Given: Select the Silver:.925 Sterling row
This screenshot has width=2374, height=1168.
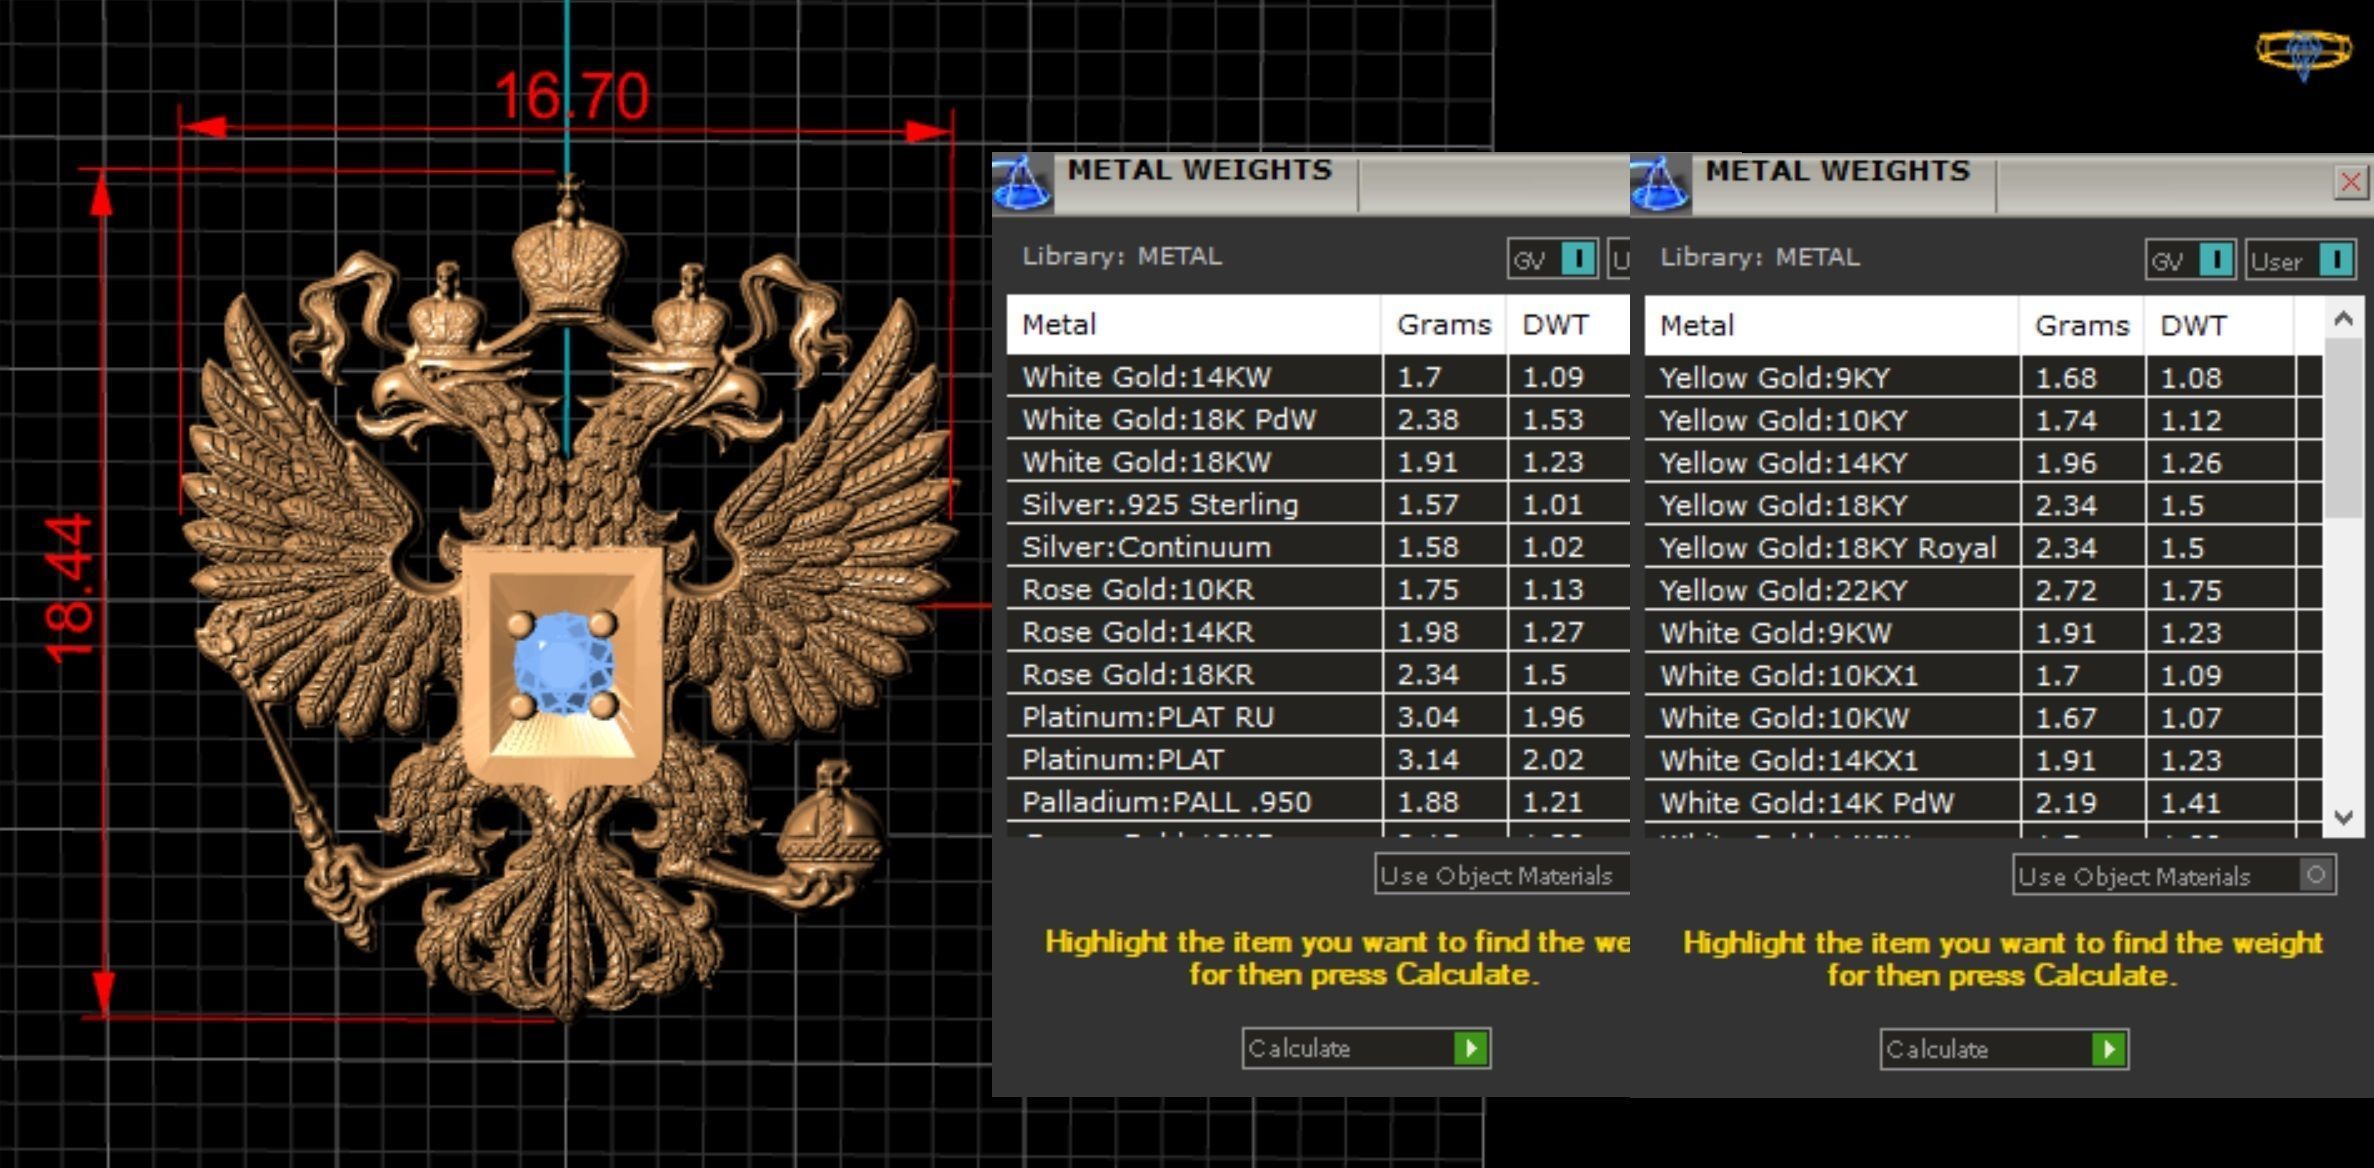Looking at the screenshot, I should (x=1318, y=504).
